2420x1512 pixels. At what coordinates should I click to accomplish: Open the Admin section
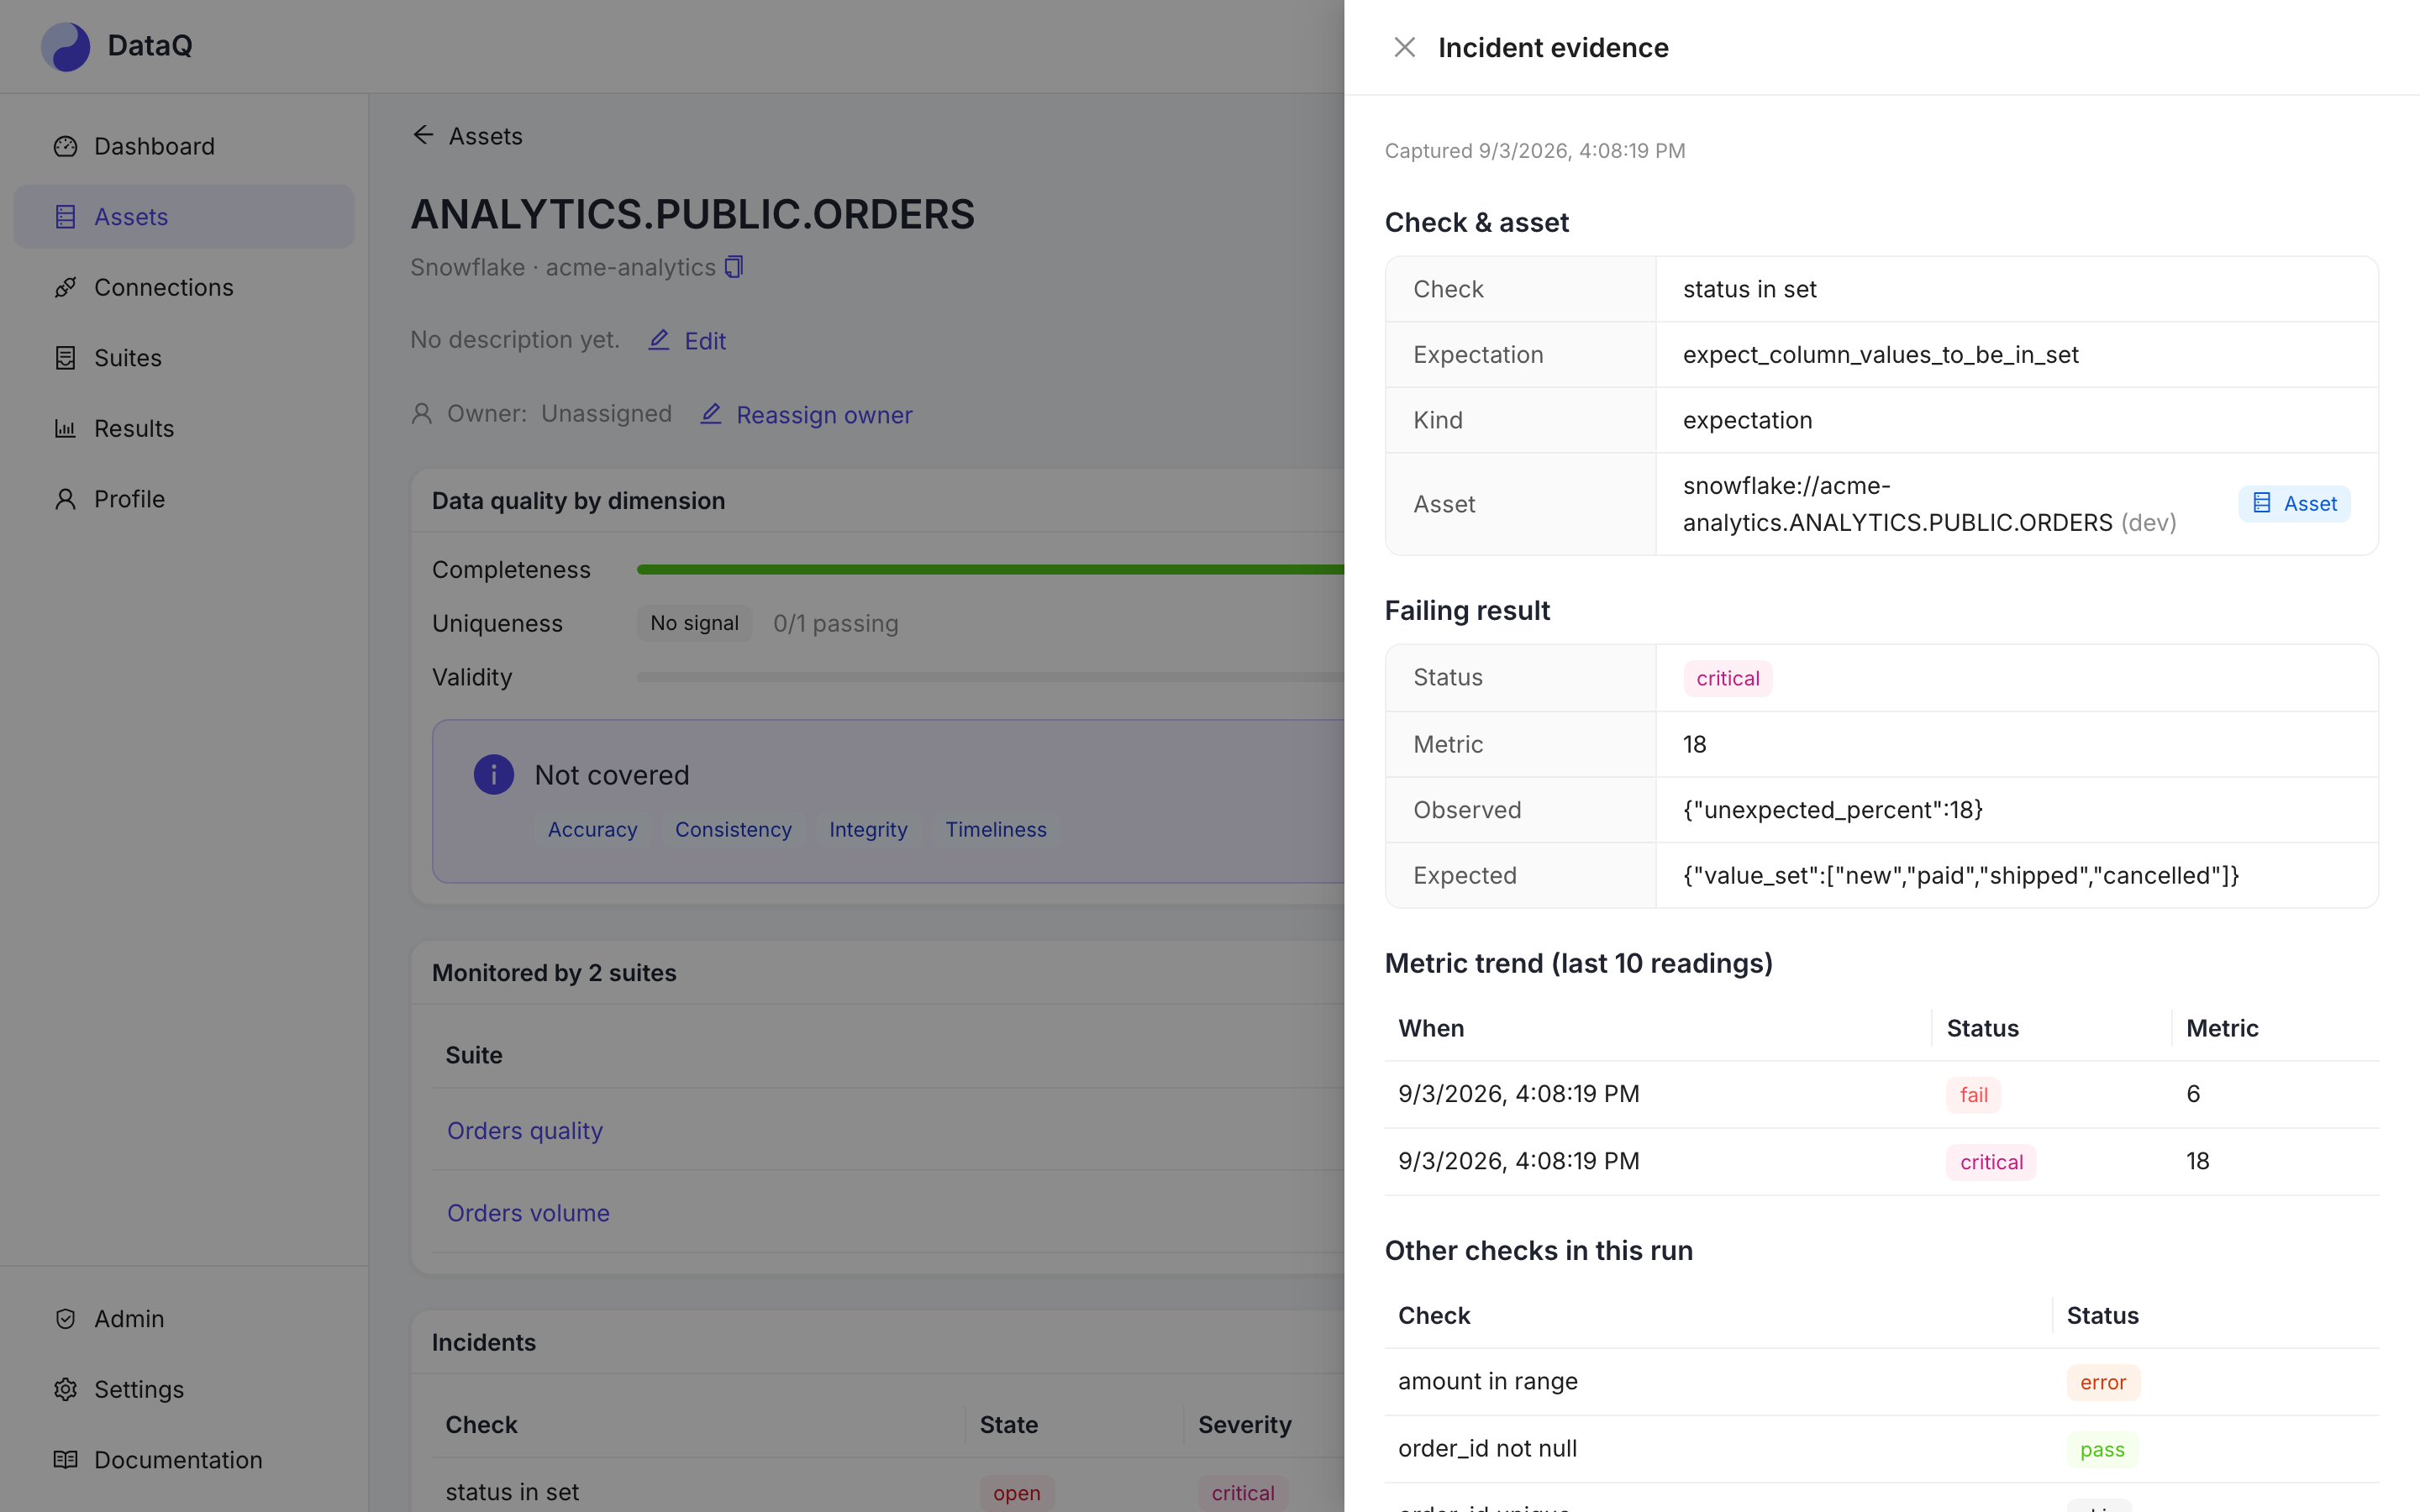pos(184,1319)
